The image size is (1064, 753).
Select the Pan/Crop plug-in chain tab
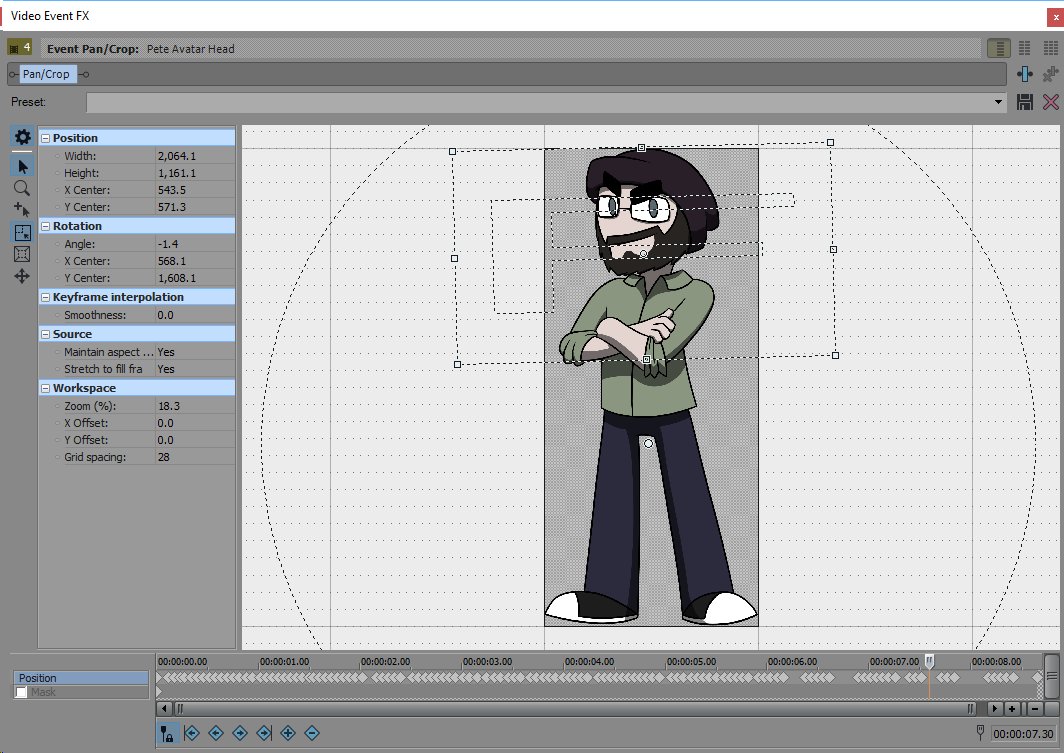(x=46, y=74)
